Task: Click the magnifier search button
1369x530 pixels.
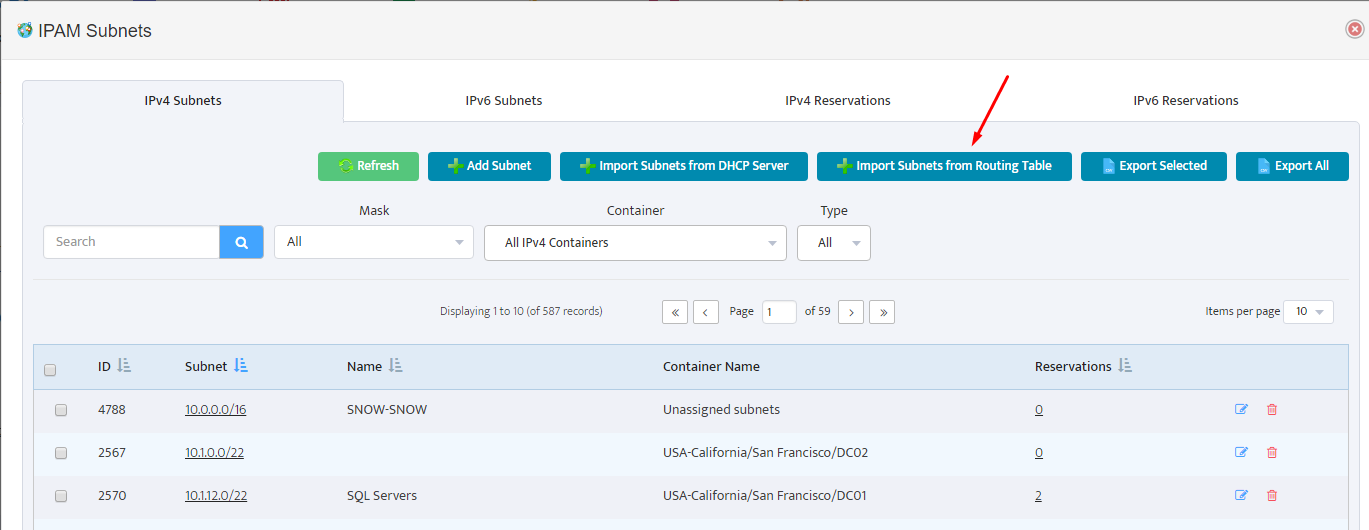Action: (241, 242)
